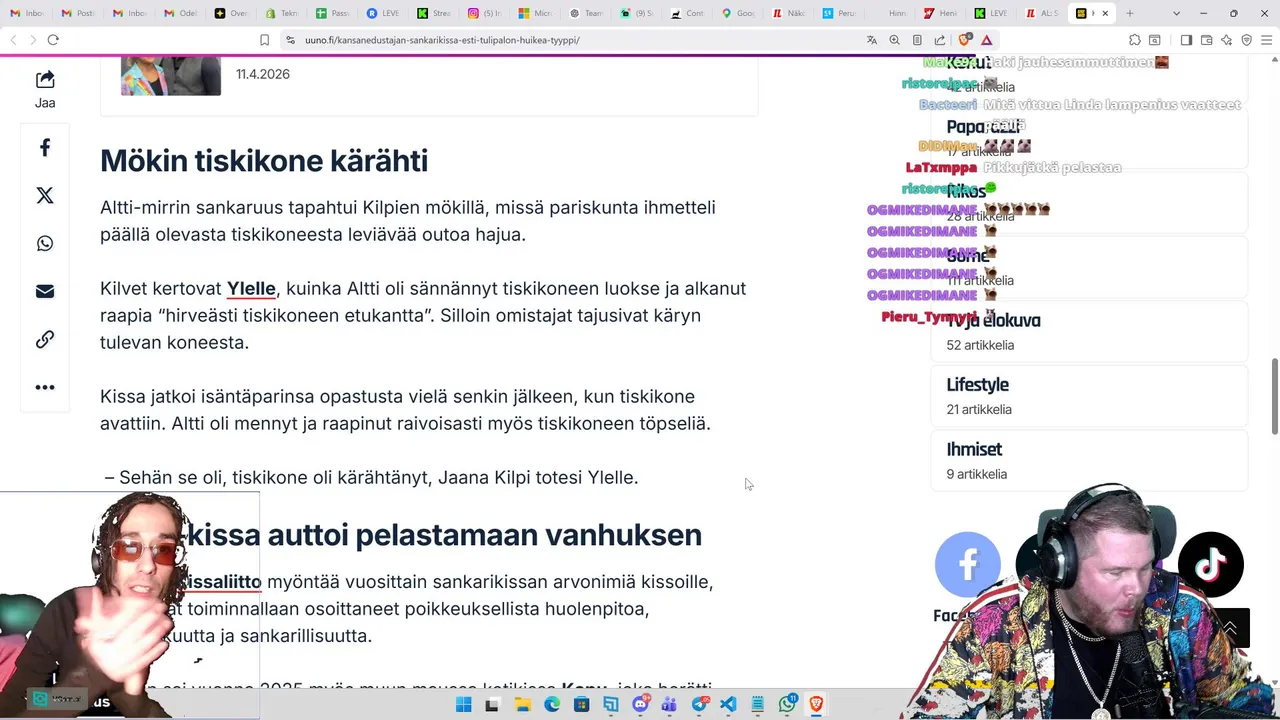Share the article via WhatsApp
This screenshot has height=720, width=1280.
point(45,244)
